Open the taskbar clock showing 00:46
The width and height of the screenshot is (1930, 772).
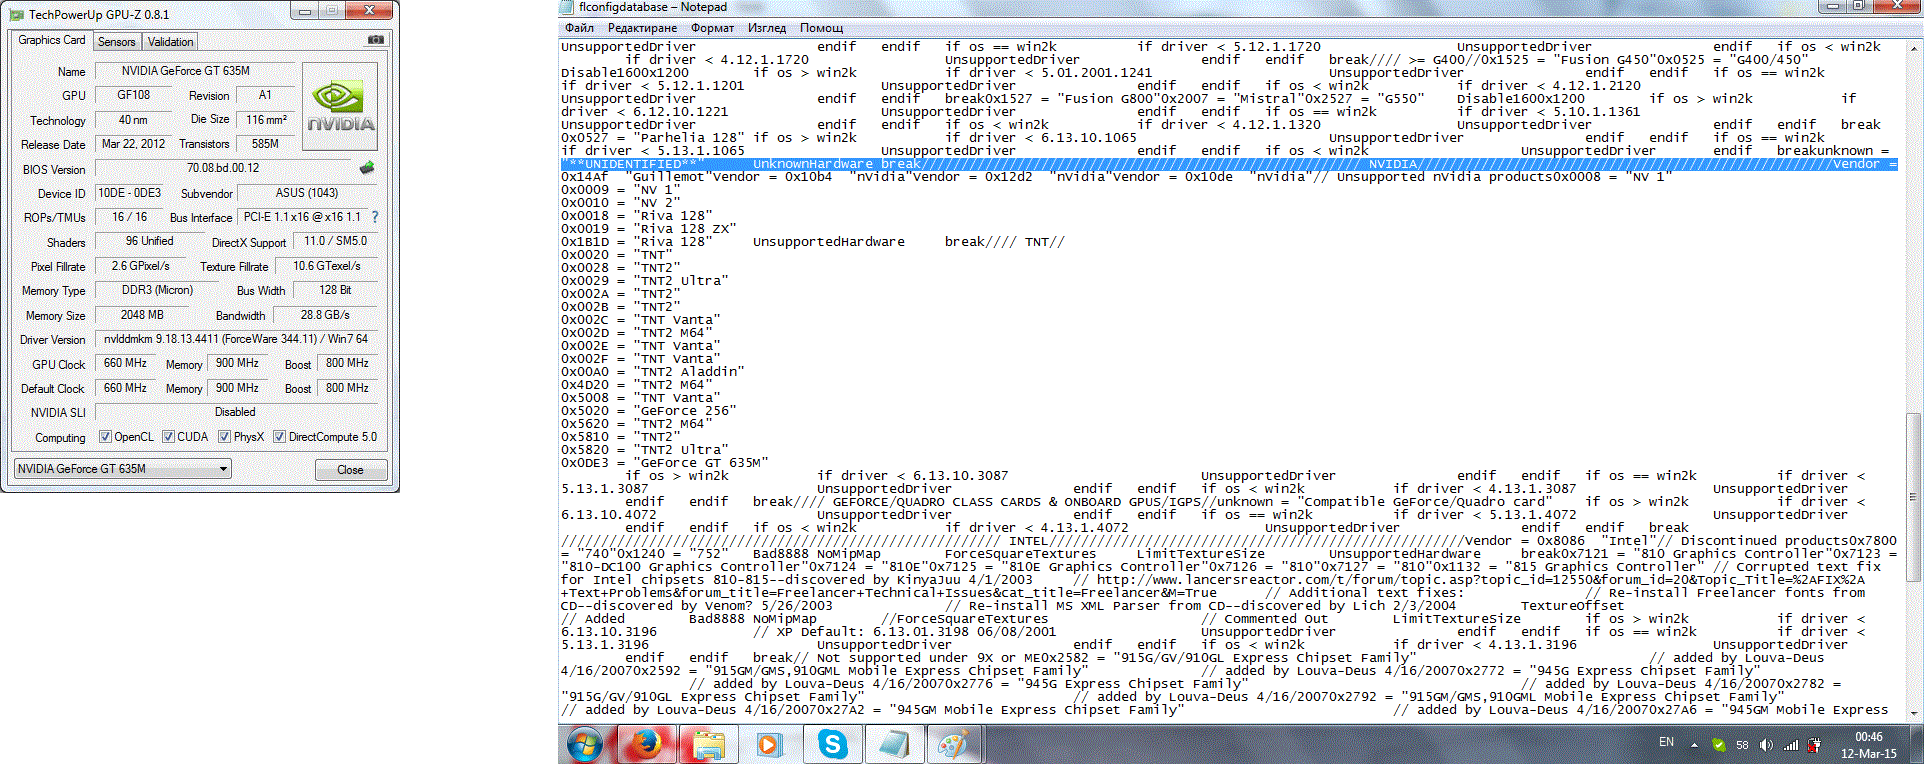click(1869, 745)
